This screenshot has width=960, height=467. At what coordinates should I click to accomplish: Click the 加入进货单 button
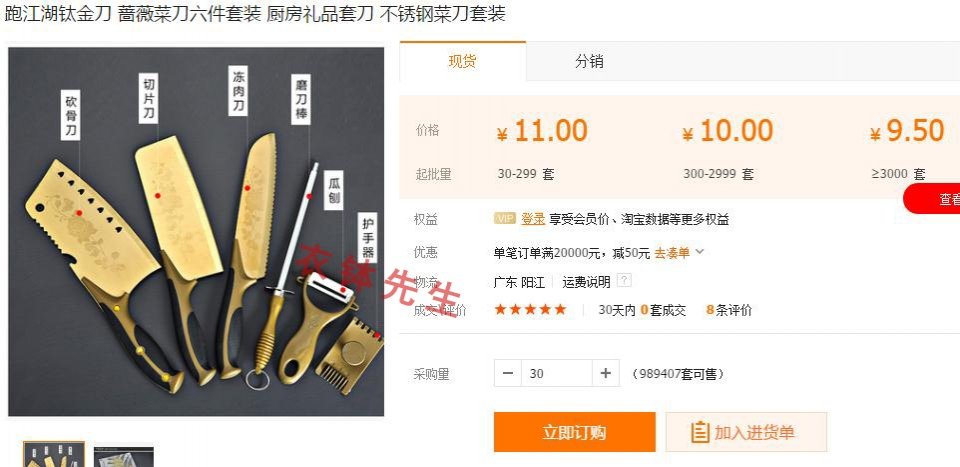746,432
